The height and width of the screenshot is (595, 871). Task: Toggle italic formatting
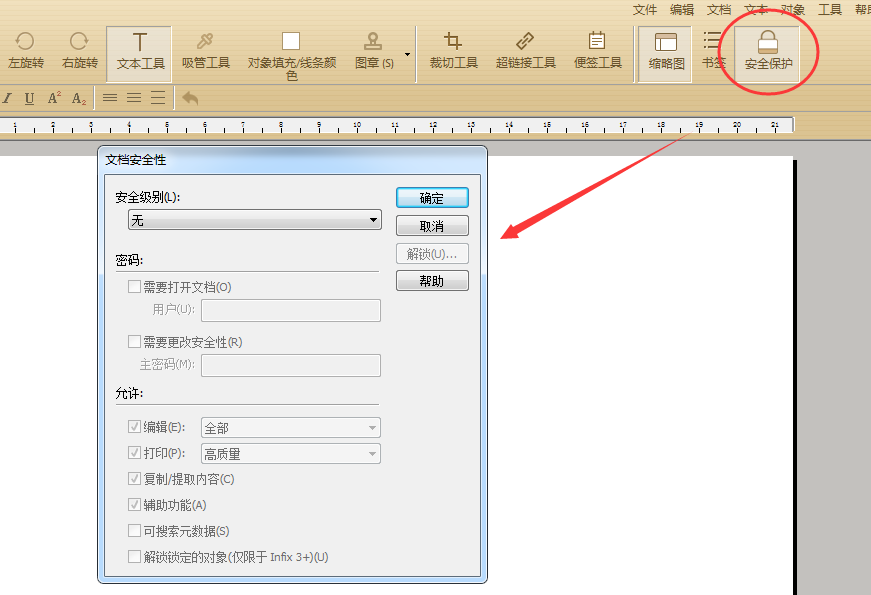point(7,98)
